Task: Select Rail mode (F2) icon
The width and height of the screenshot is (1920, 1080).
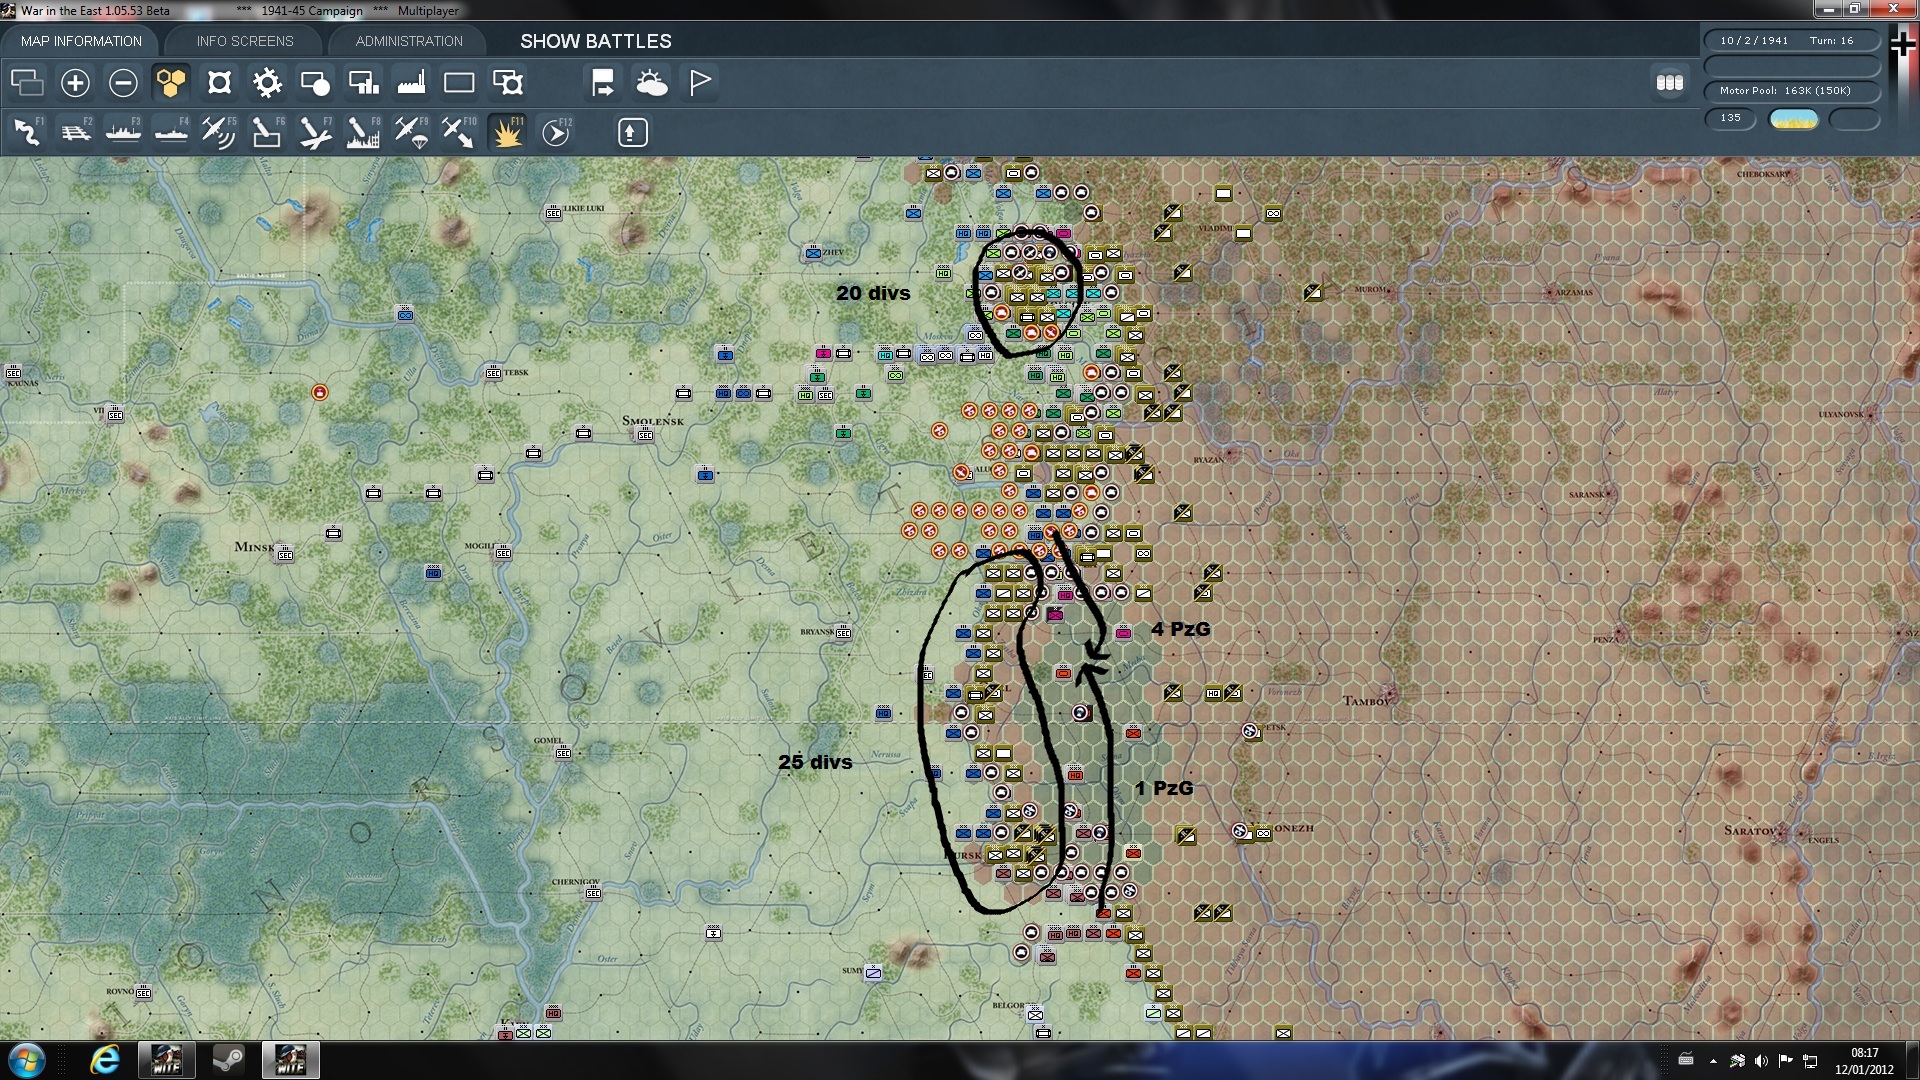Action: pyautogui.click(x=75, y=132)
